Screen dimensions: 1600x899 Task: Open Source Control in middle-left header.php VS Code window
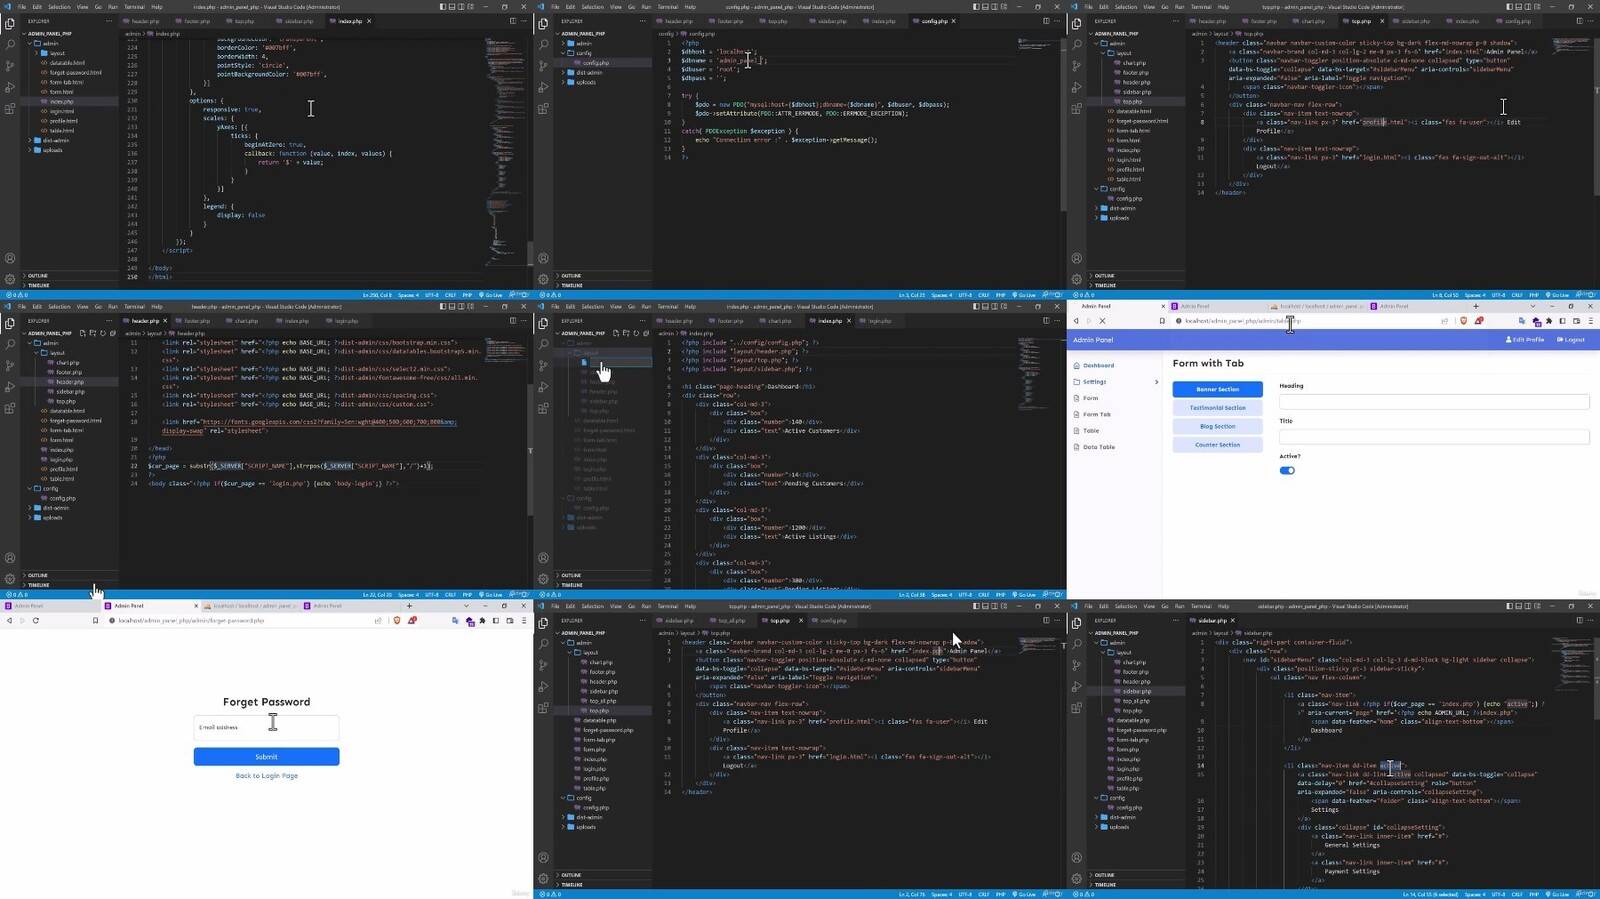(10, 365)
